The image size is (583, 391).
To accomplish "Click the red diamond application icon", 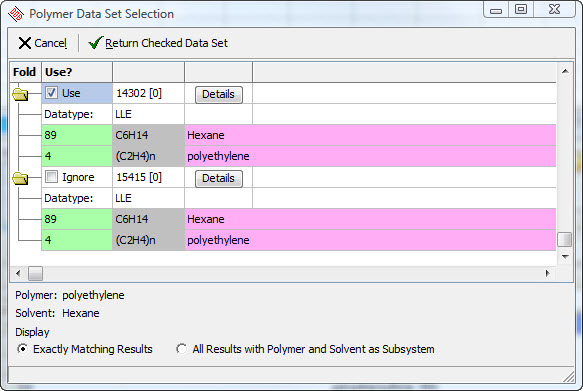I will (x=16, y=14).
